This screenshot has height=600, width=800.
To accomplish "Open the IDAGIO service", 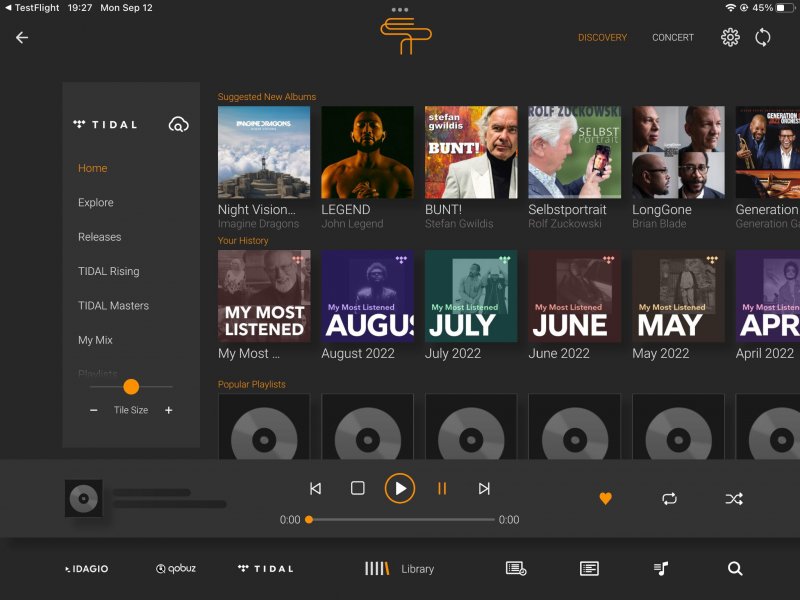I will tap(87, 569).
